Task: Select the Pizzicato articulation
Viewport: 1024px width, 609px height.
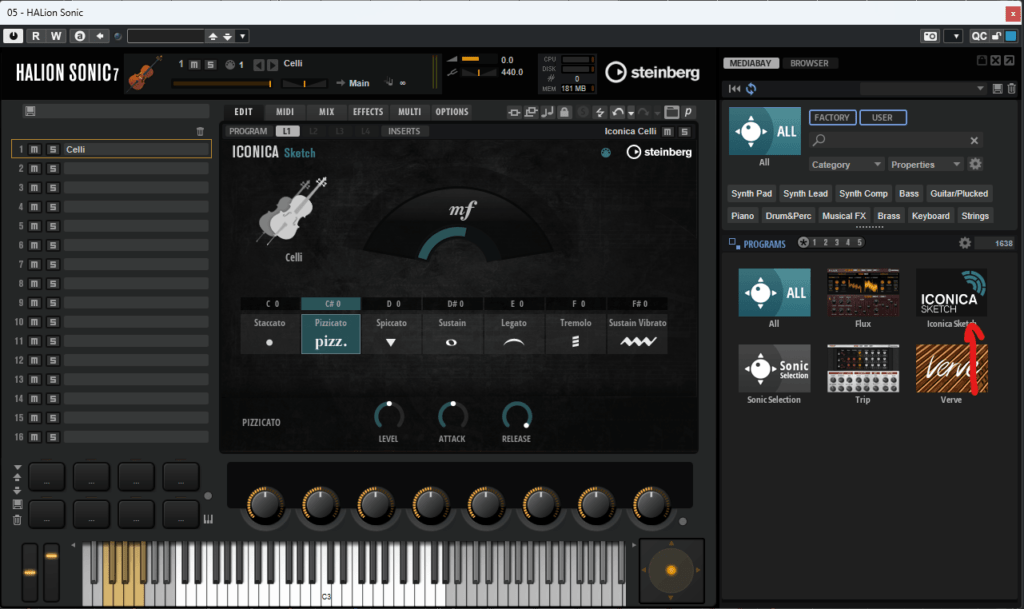Action: tap(330, 333)
